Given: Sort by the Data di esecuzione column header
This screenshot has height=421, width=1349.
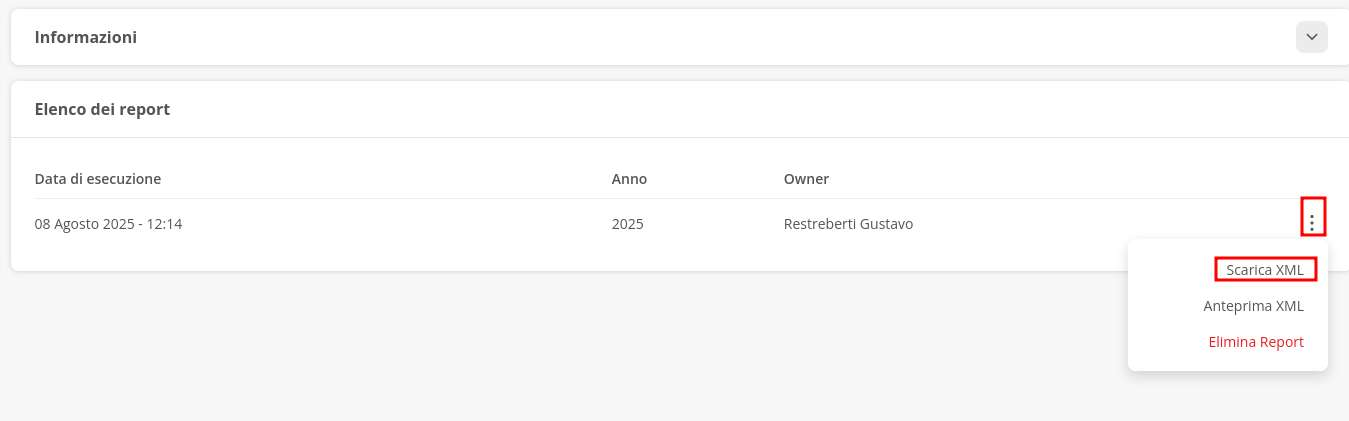Looking at the screenshot, I should click(98, 179).
